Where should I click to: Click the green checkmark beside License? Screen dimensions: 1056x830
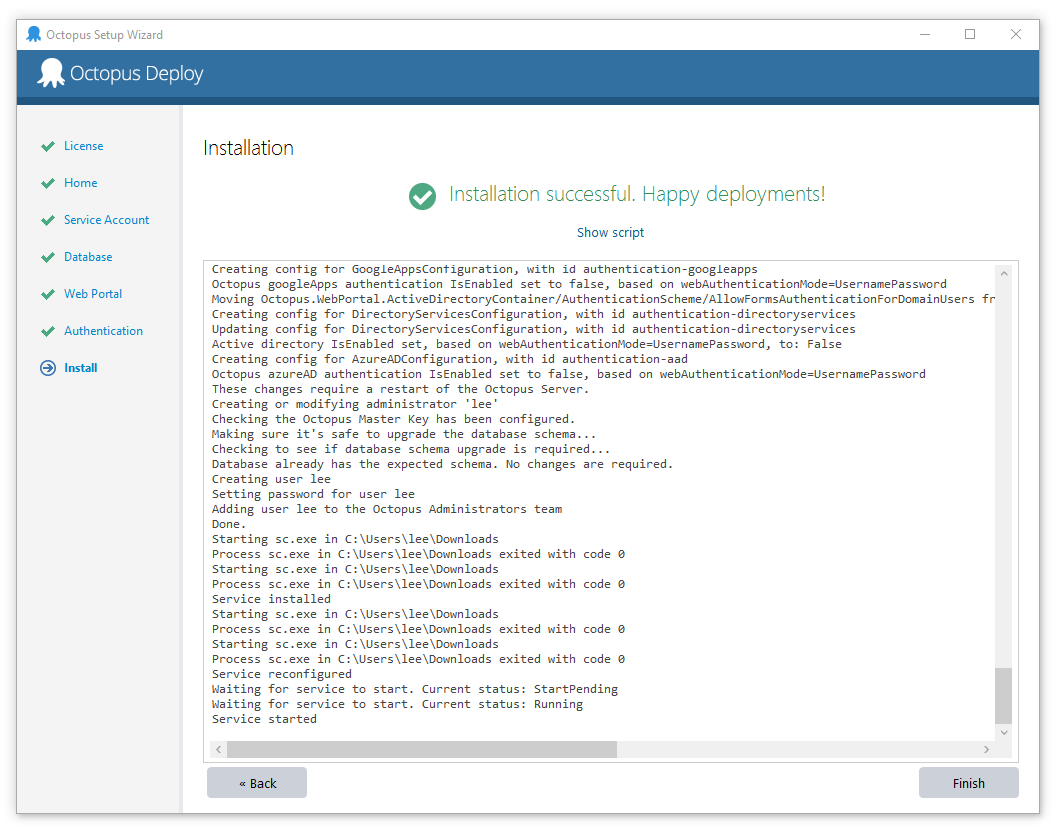pos(48,146)
